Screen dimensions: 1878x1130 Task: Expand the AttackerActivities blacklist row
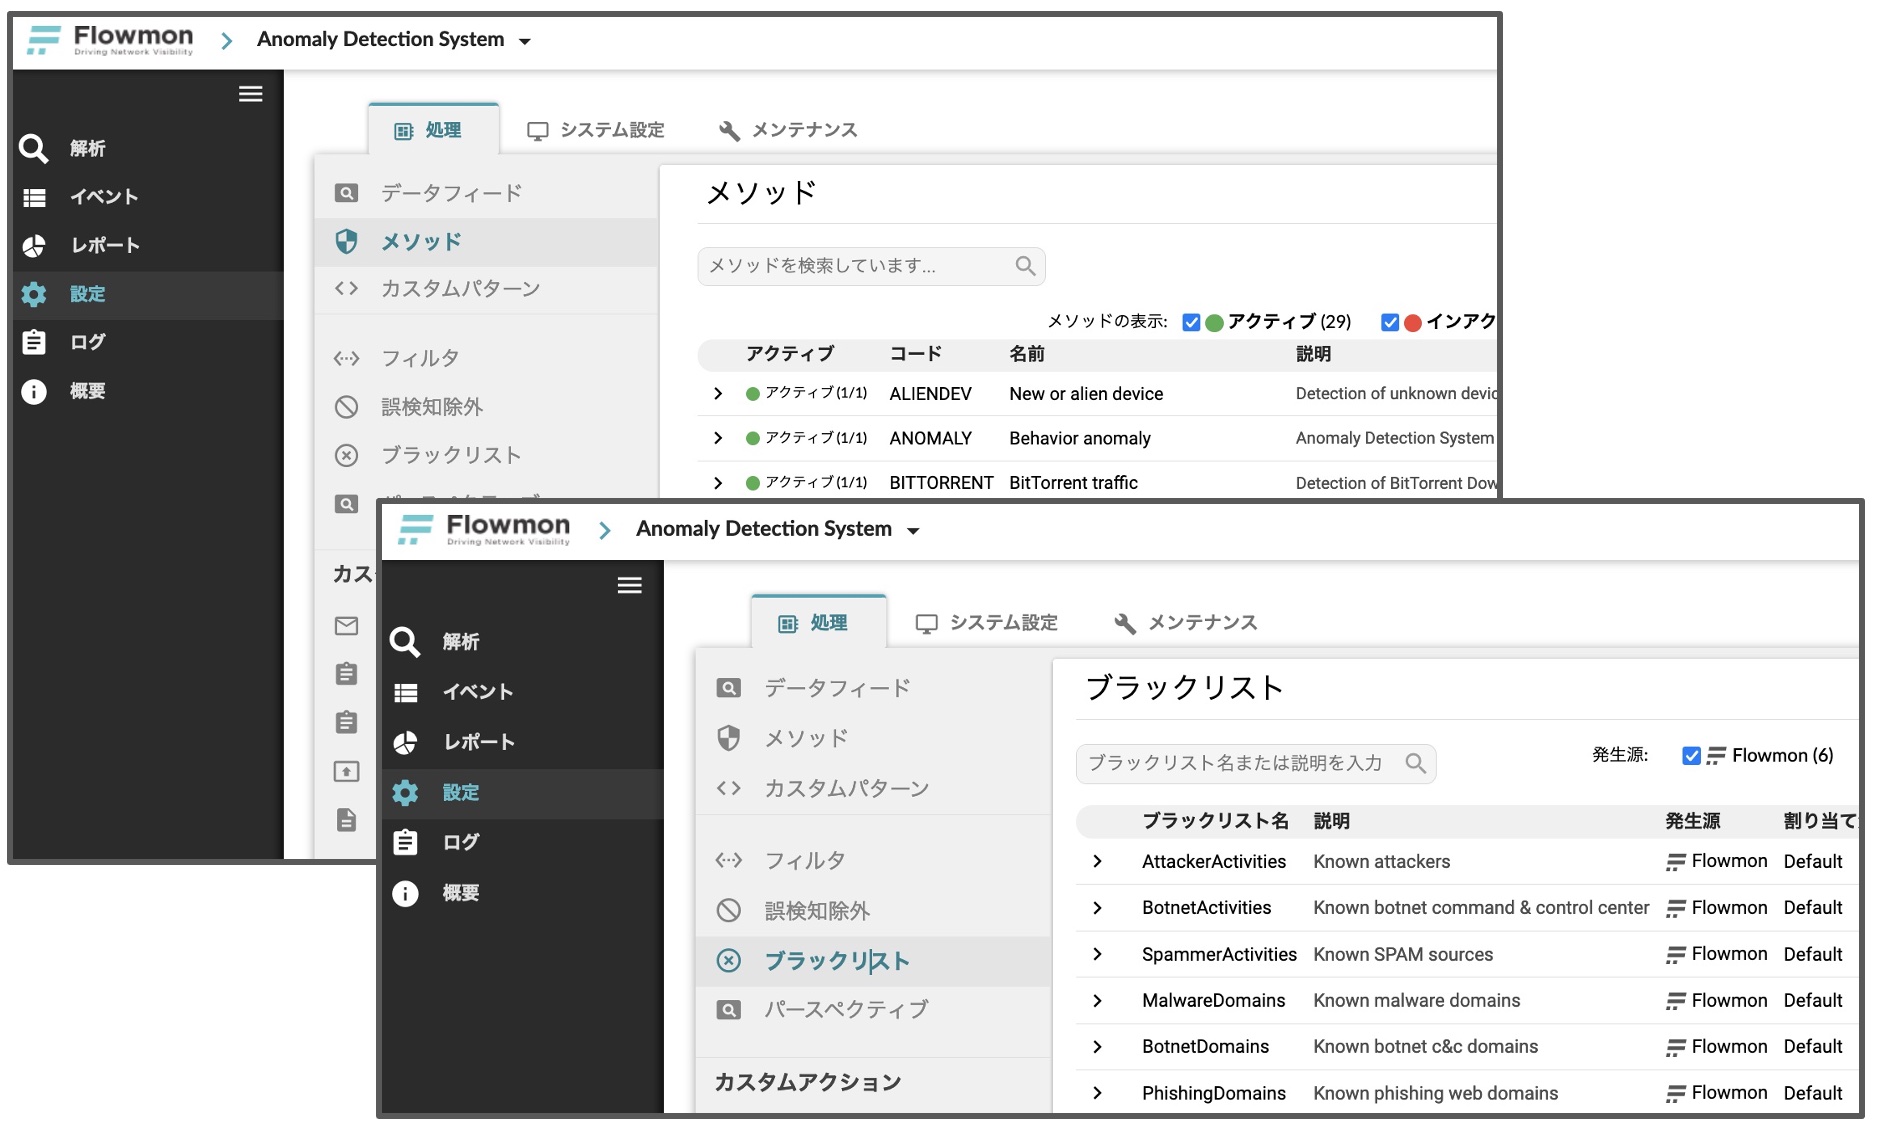coord(1097,862)
